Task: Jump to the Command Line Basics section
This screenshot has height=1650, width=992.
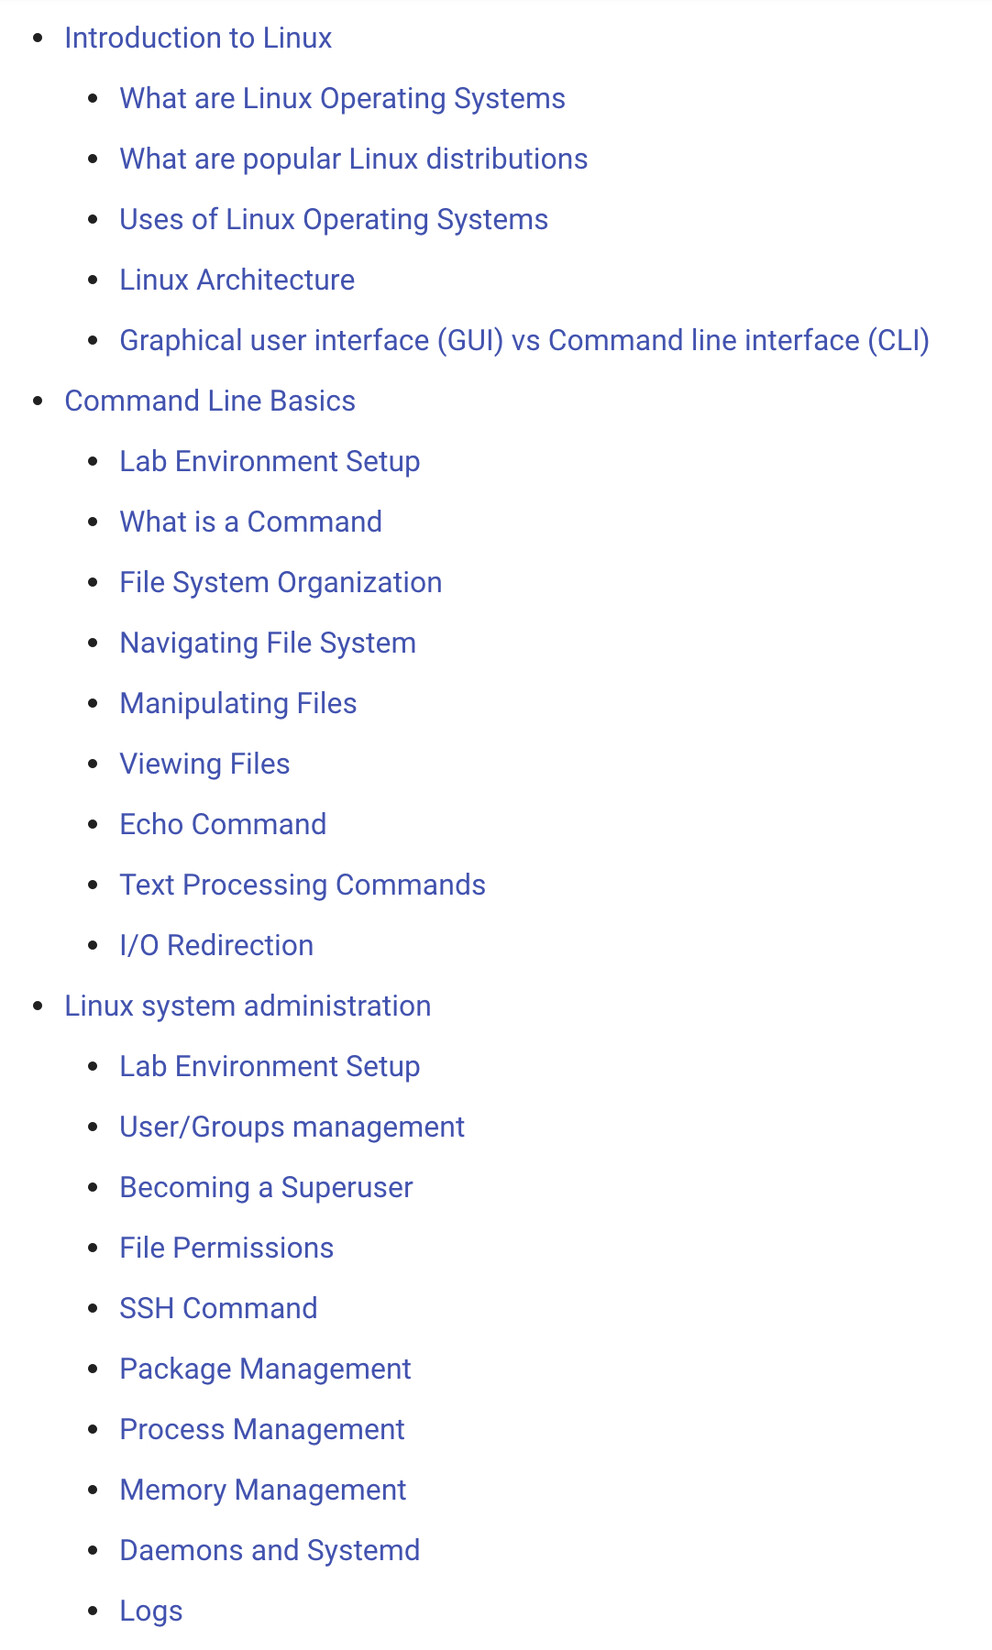Action: [210, 401]
